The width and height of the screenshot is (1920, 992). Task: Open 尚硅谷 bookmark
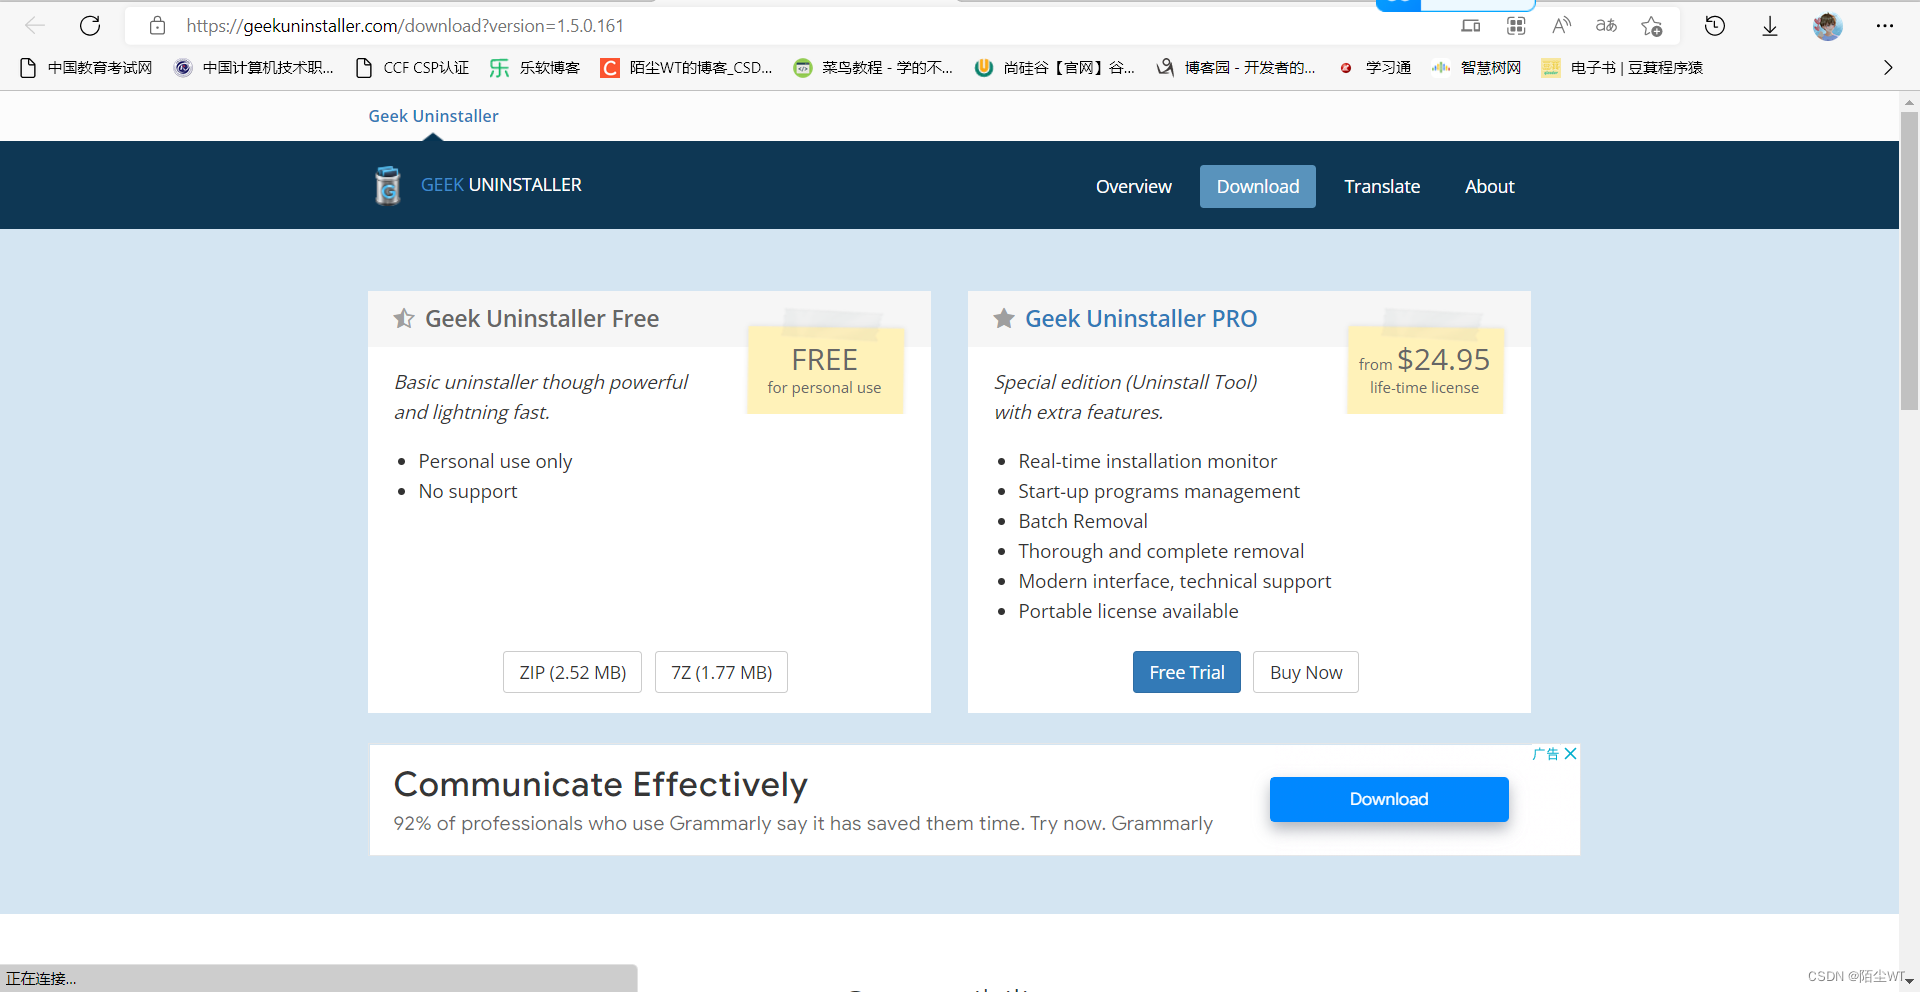1055,68
